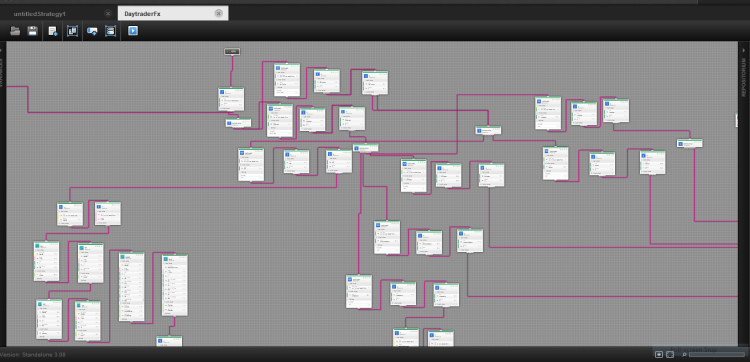Toggle the eye view icon in status bar

(659, 354)
